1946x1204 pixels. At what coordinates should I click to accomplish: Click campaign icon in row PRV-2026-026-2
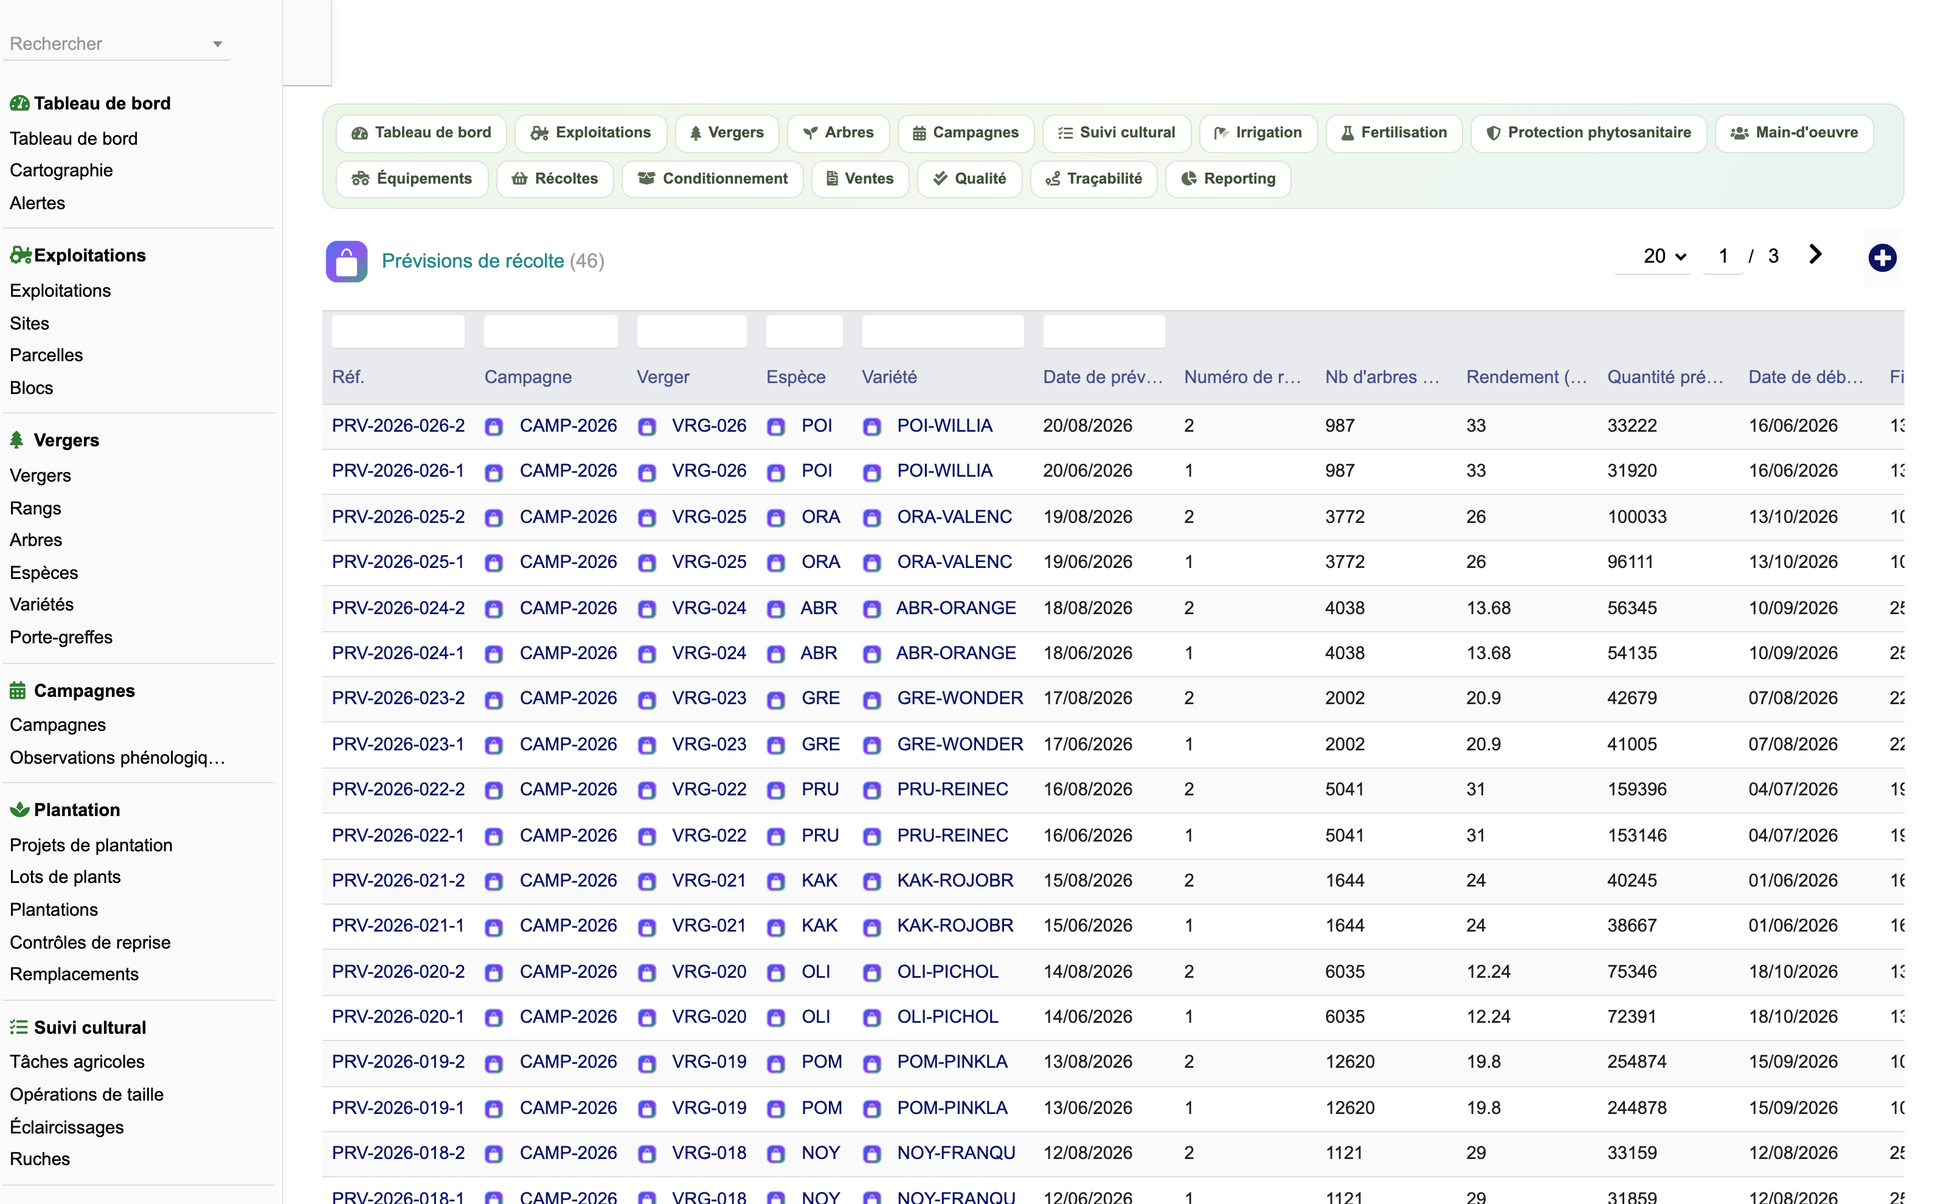[494, 427]
